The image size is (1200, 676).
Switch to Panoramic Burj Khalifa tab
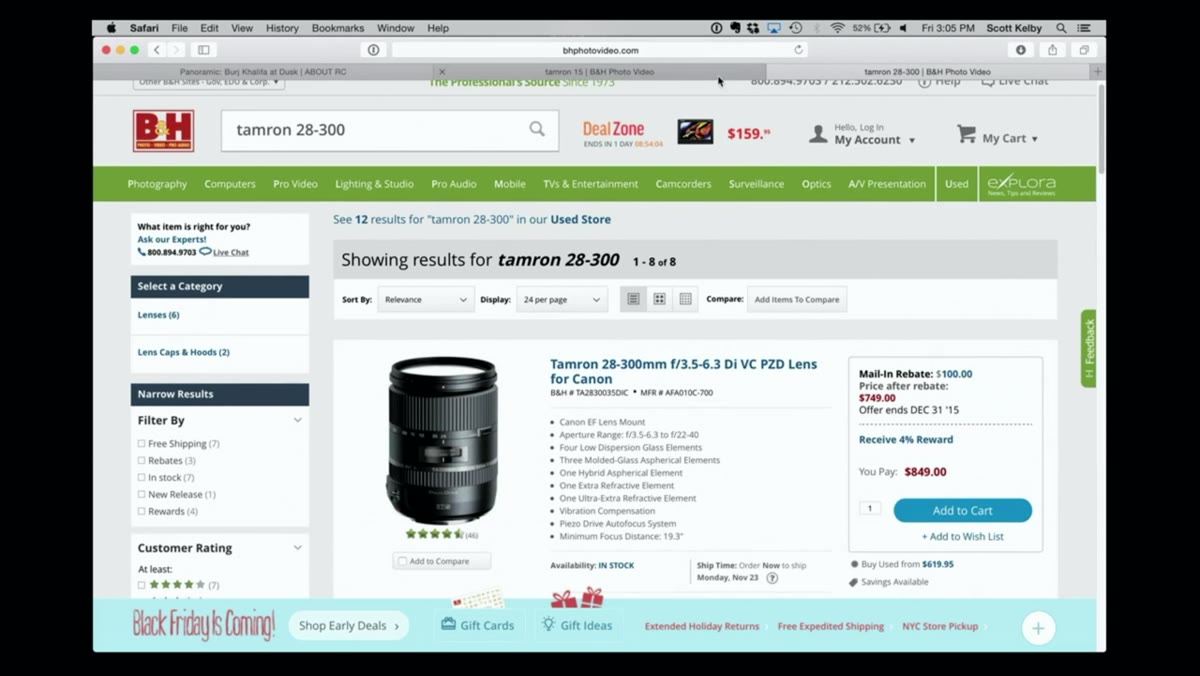pyautogui.click(x=264, y=72)
